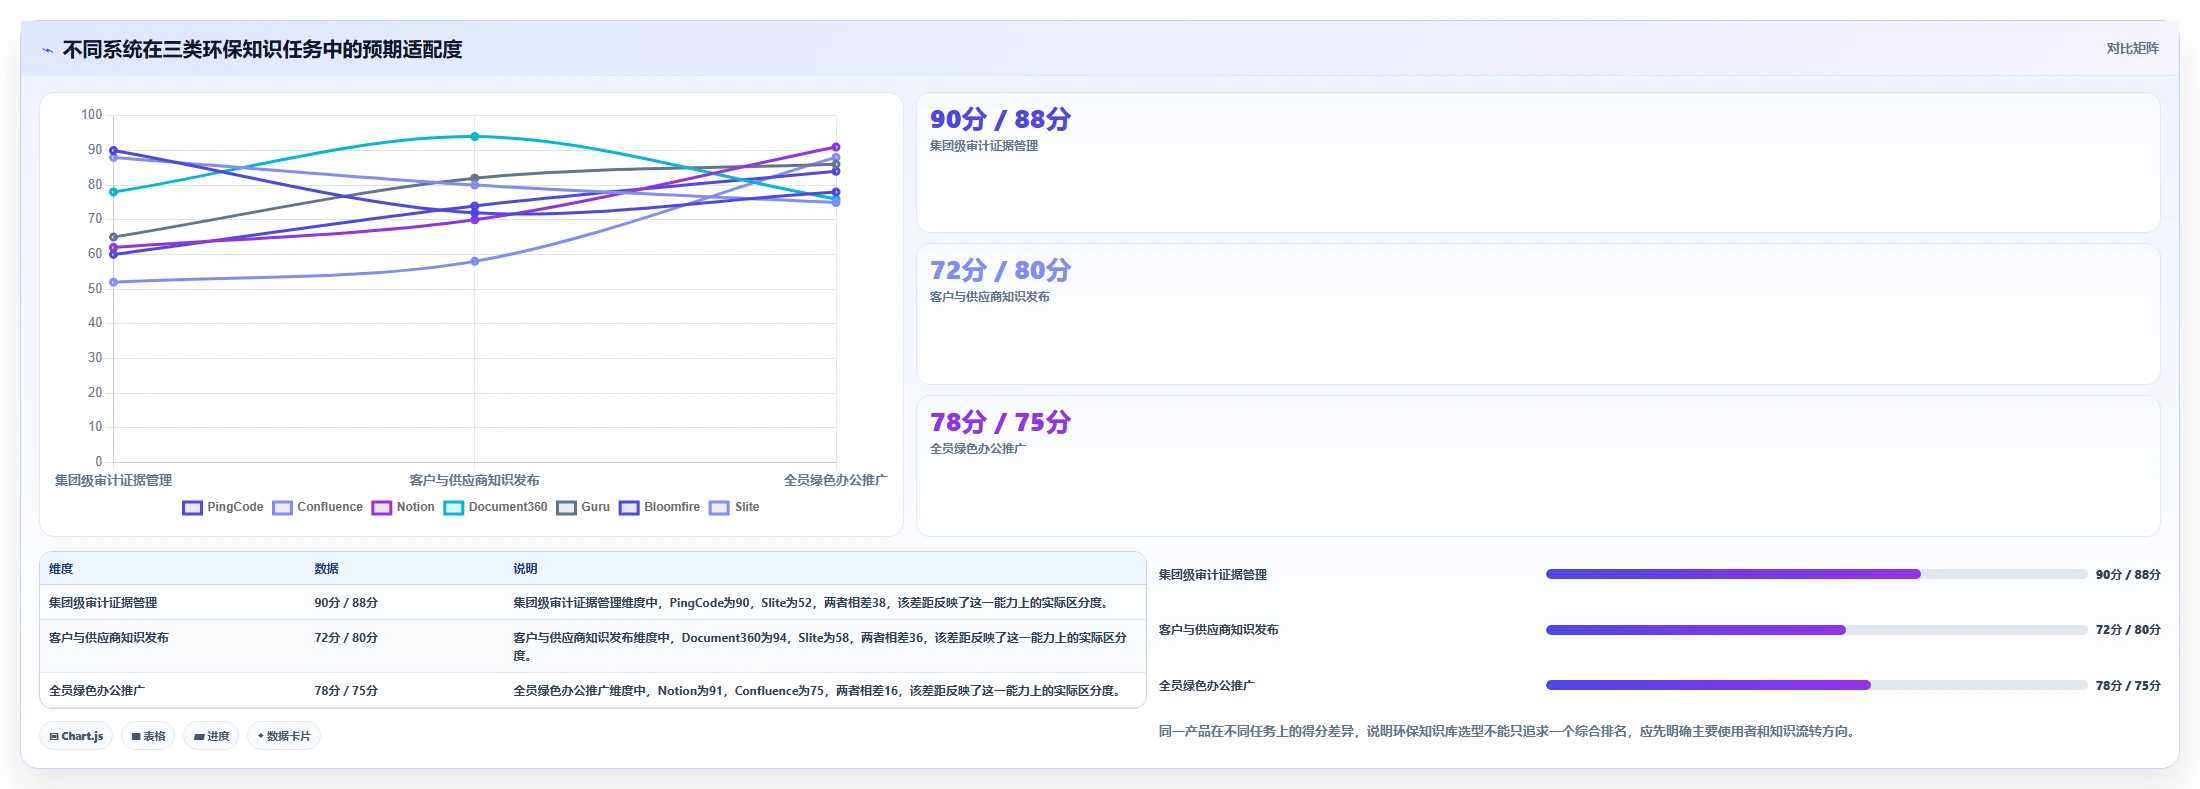Select Notion's purple point at 91

836,147
